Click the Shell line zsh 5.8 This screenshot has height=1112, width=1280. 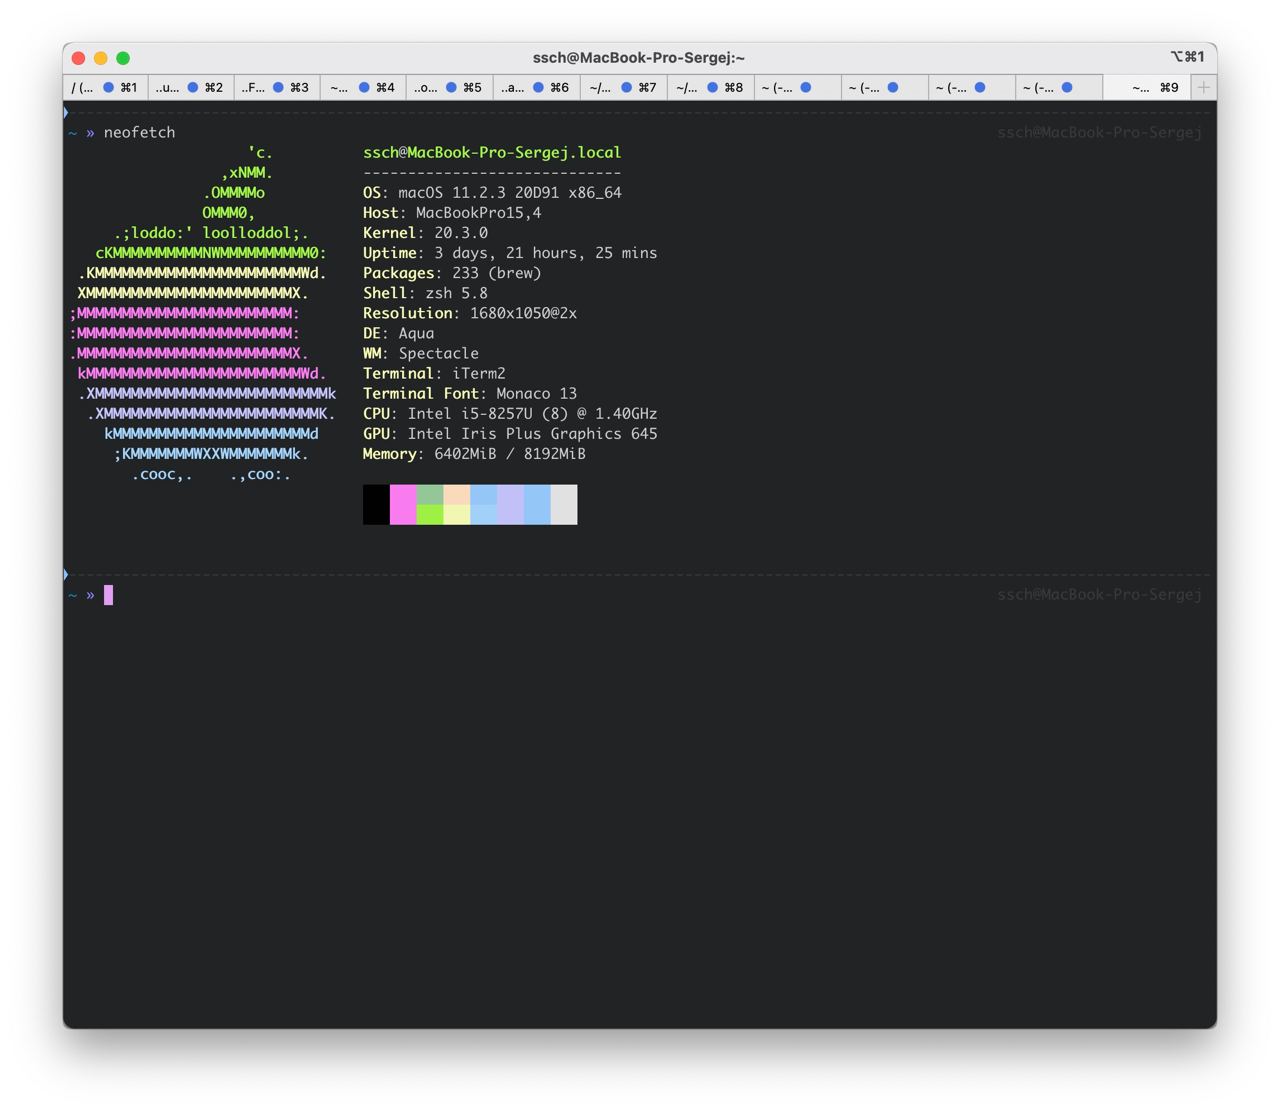tap(425, 293)
